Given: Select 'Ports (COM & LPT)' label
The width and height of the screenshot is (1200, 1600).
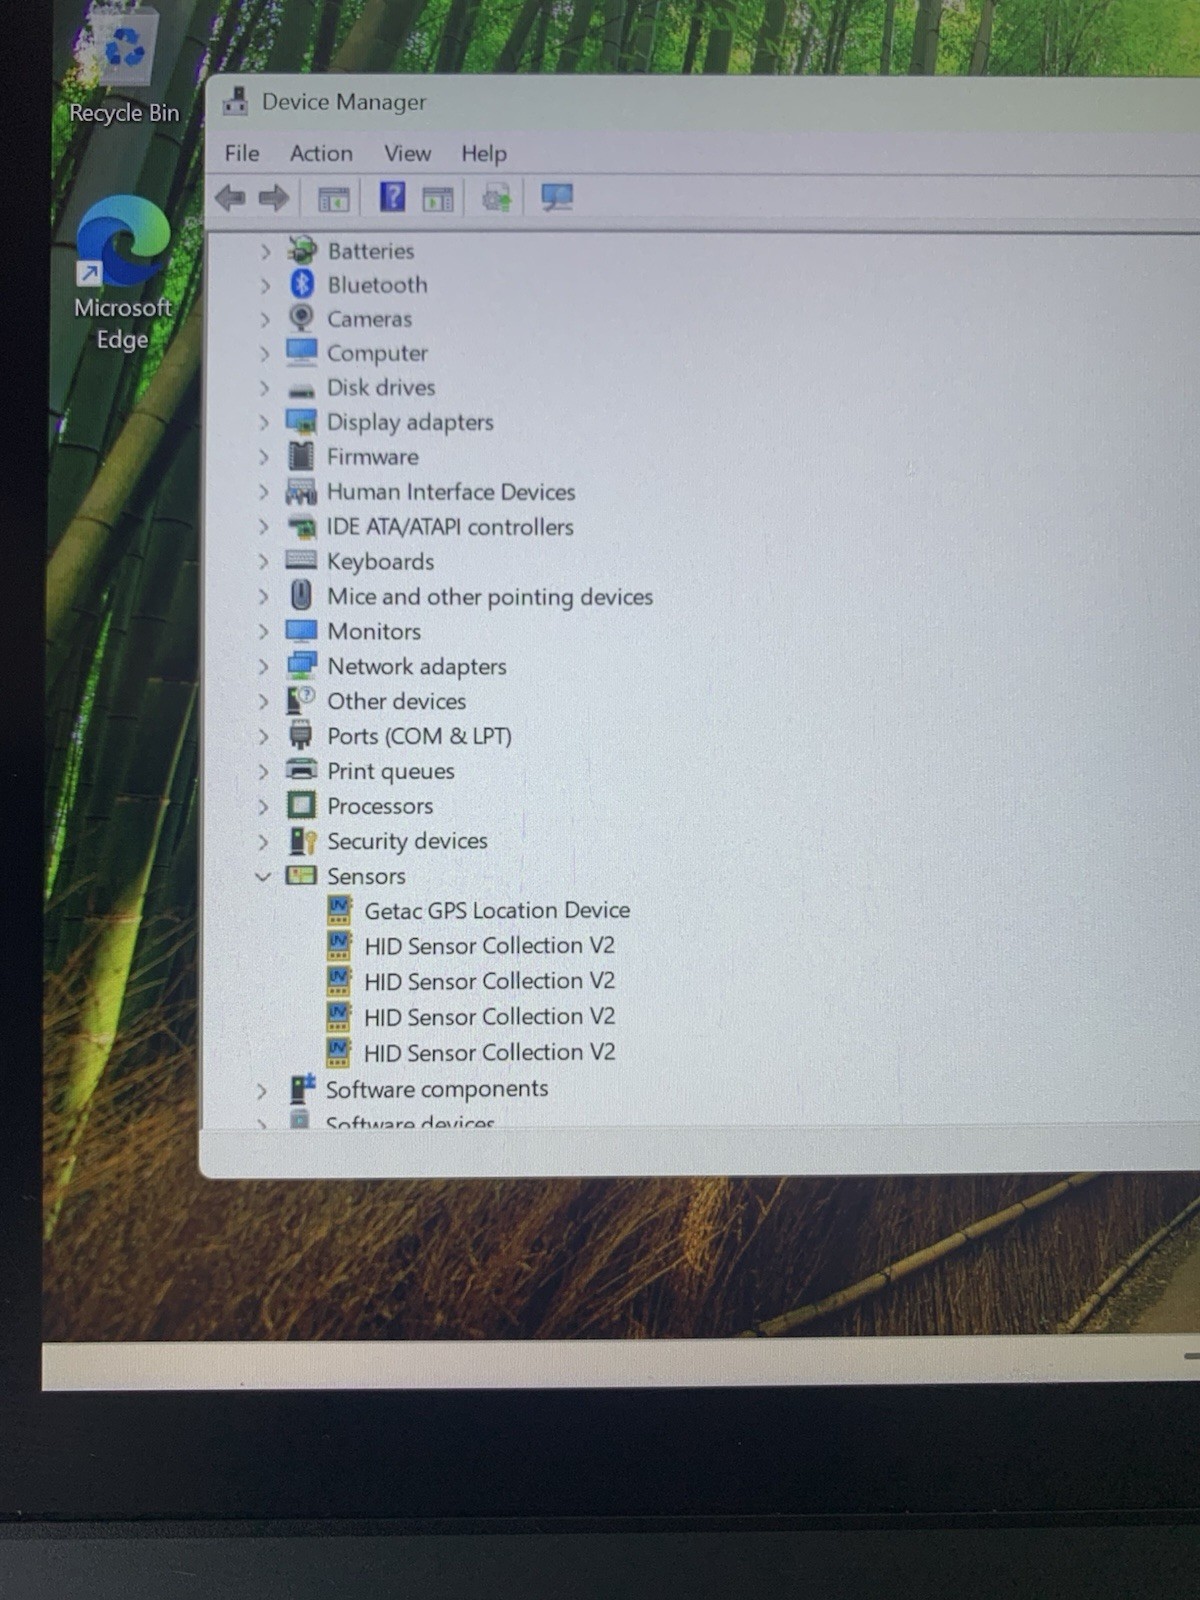Looking at the screenshot, I should point(419,736).
